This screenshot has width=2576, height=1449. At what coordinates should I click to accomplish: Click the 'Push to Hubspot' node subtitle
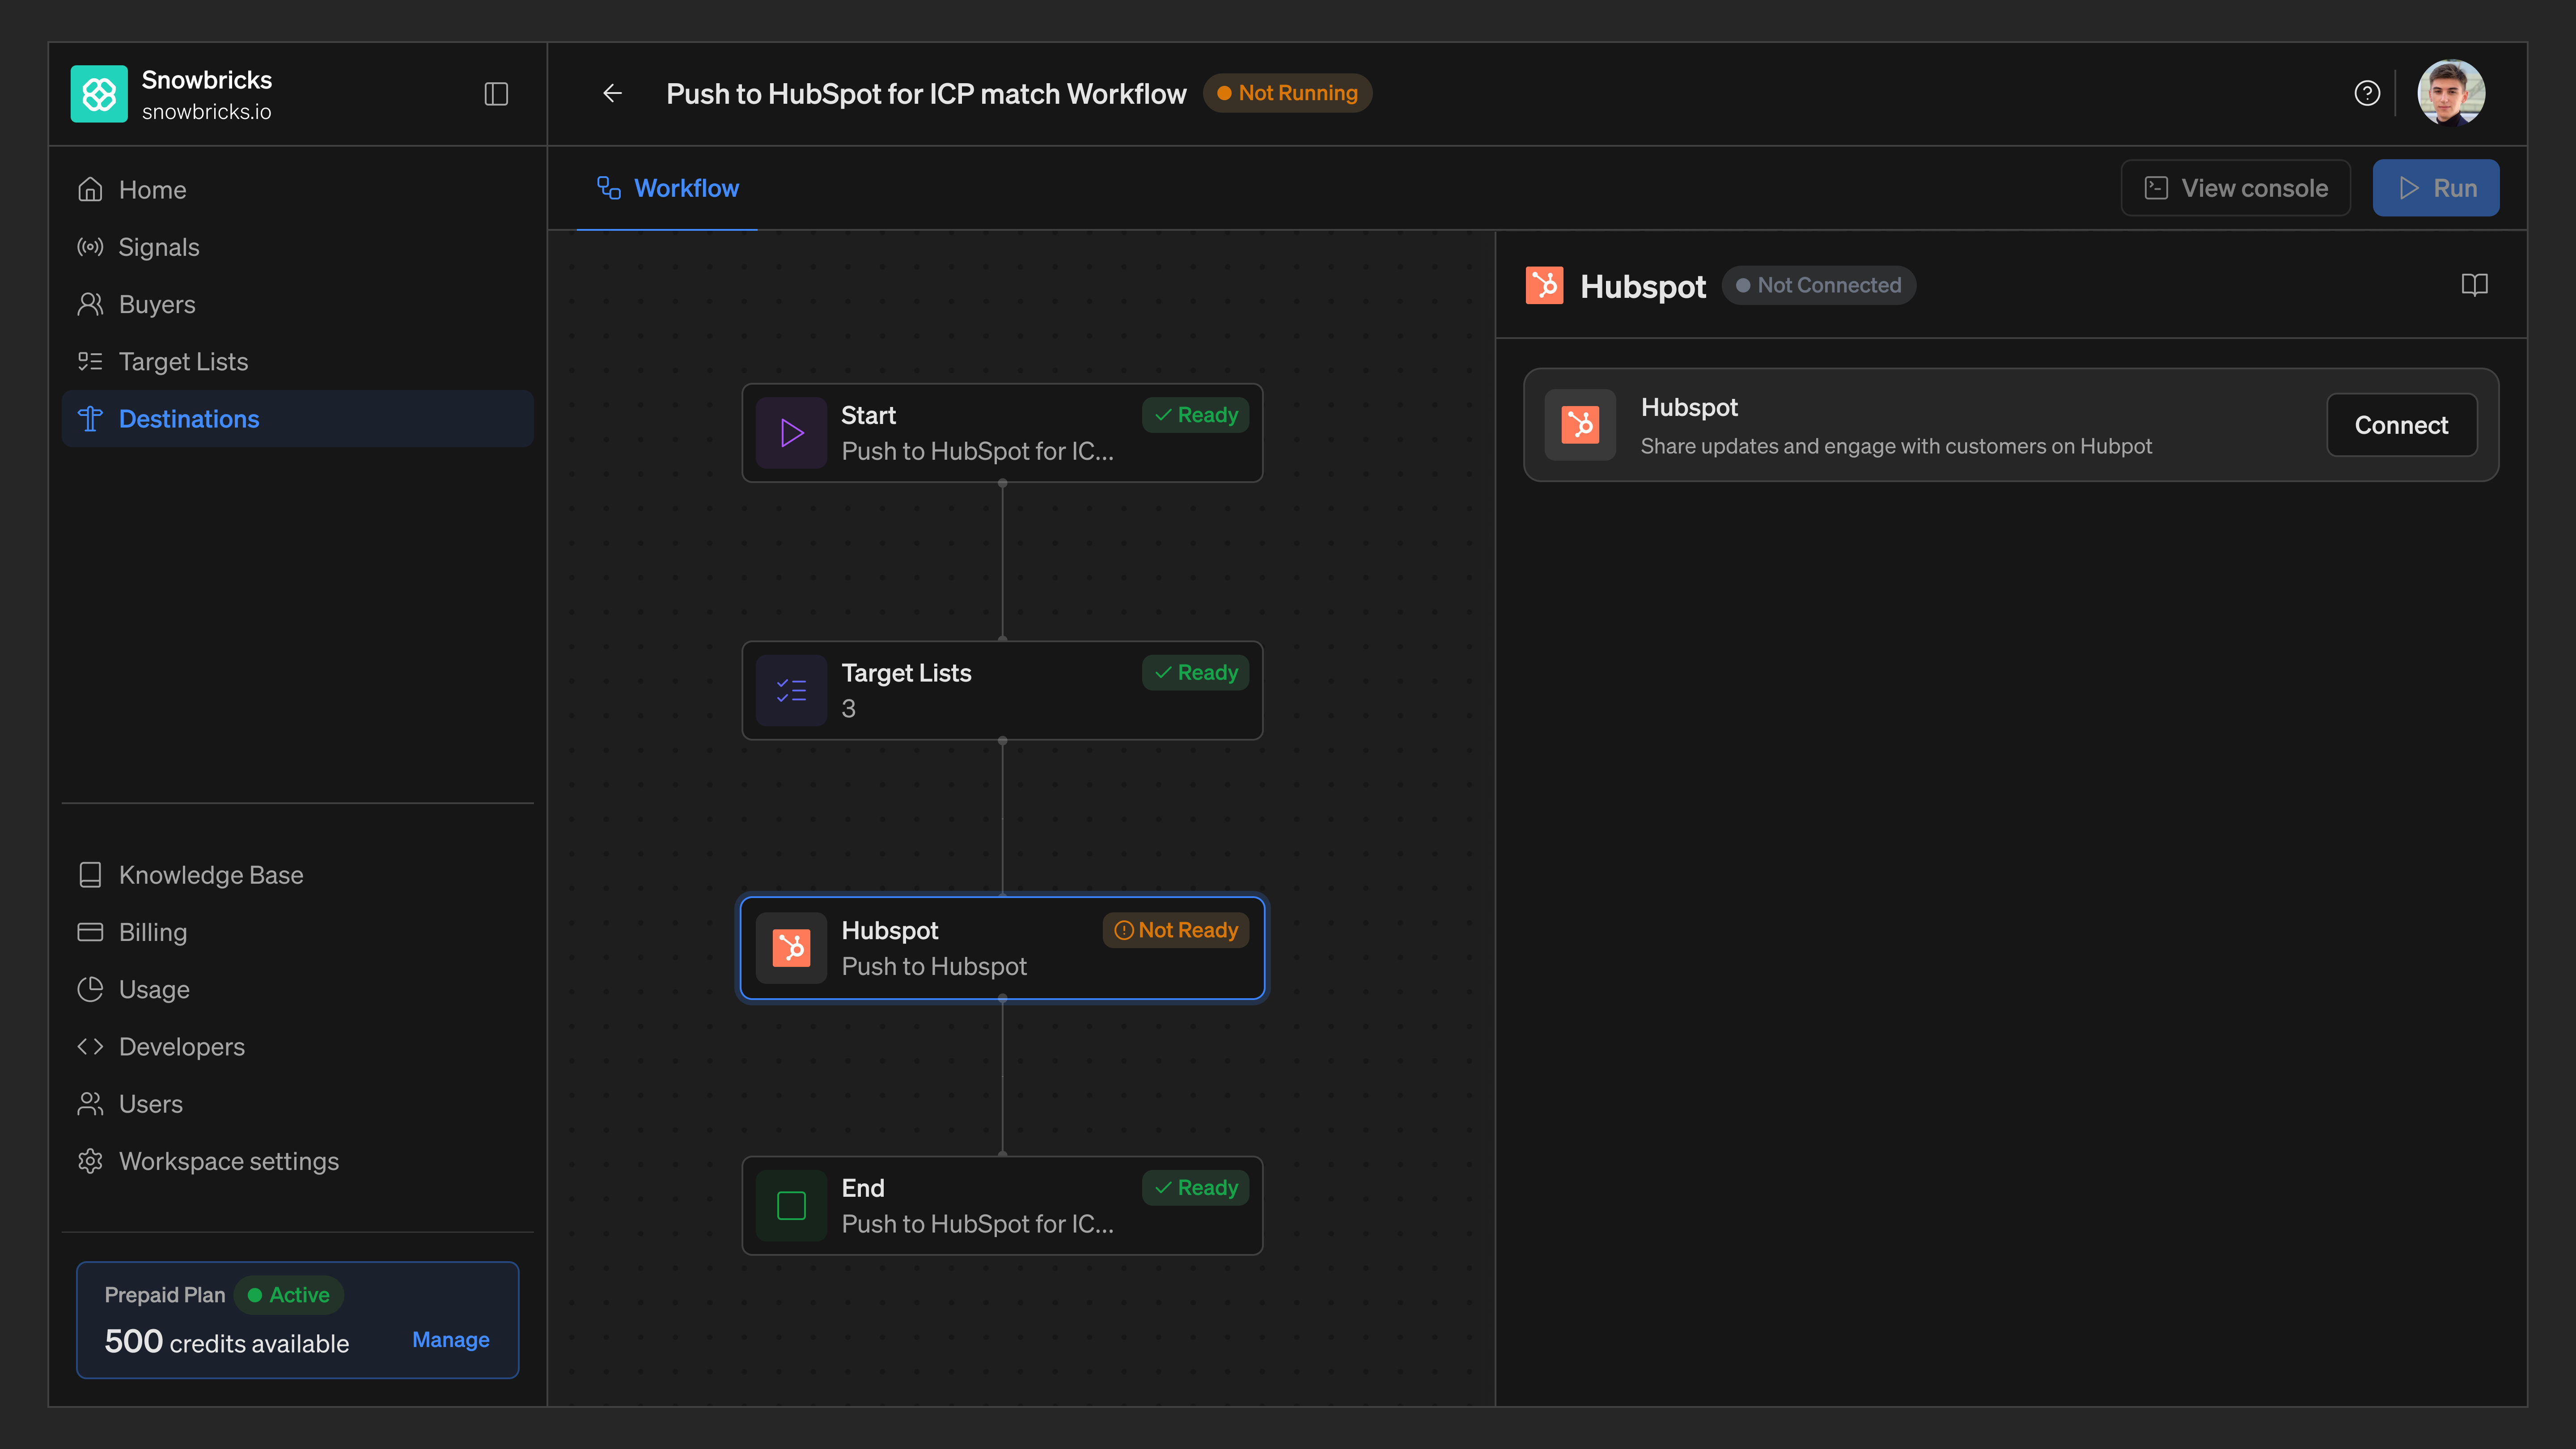click(934, 967)
